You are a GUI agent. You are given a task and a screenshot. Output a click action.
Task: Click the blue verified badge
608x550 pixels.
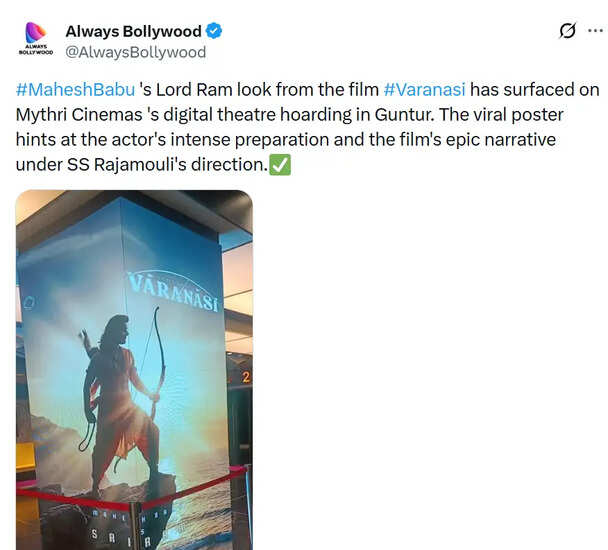point(214,31)
